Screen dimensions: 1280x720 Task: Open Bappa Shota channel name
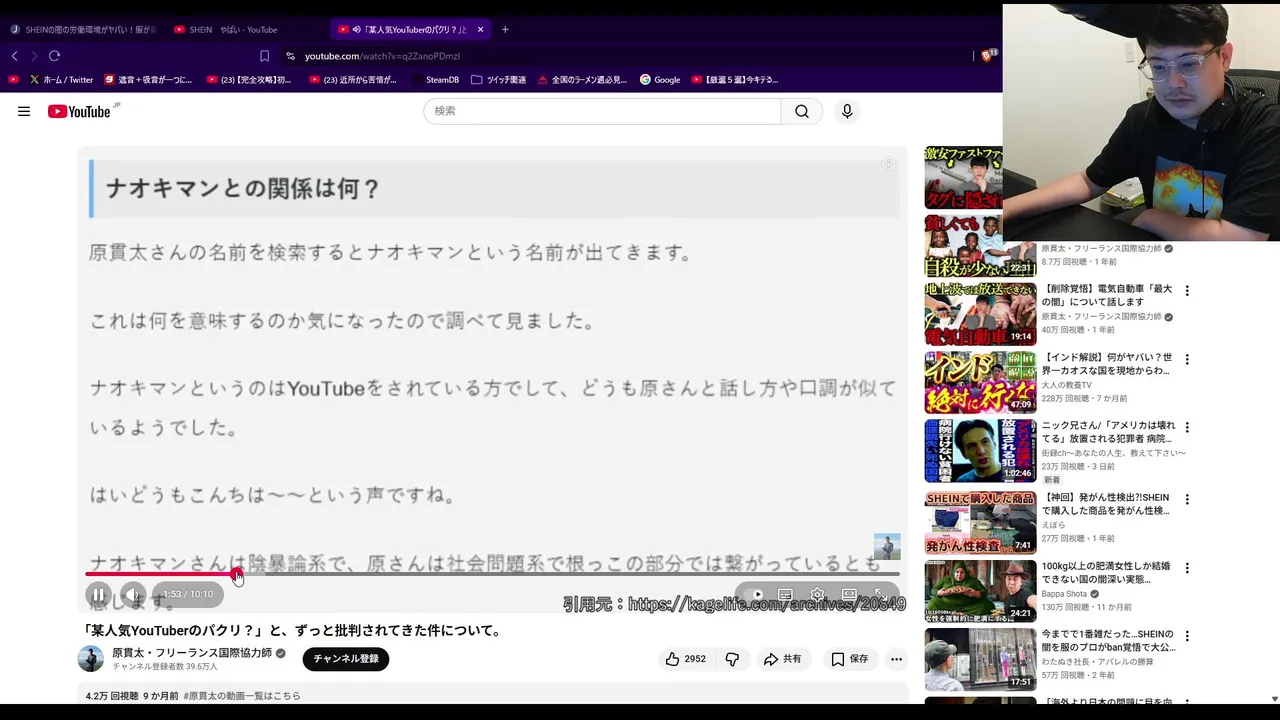point(1064,594)
